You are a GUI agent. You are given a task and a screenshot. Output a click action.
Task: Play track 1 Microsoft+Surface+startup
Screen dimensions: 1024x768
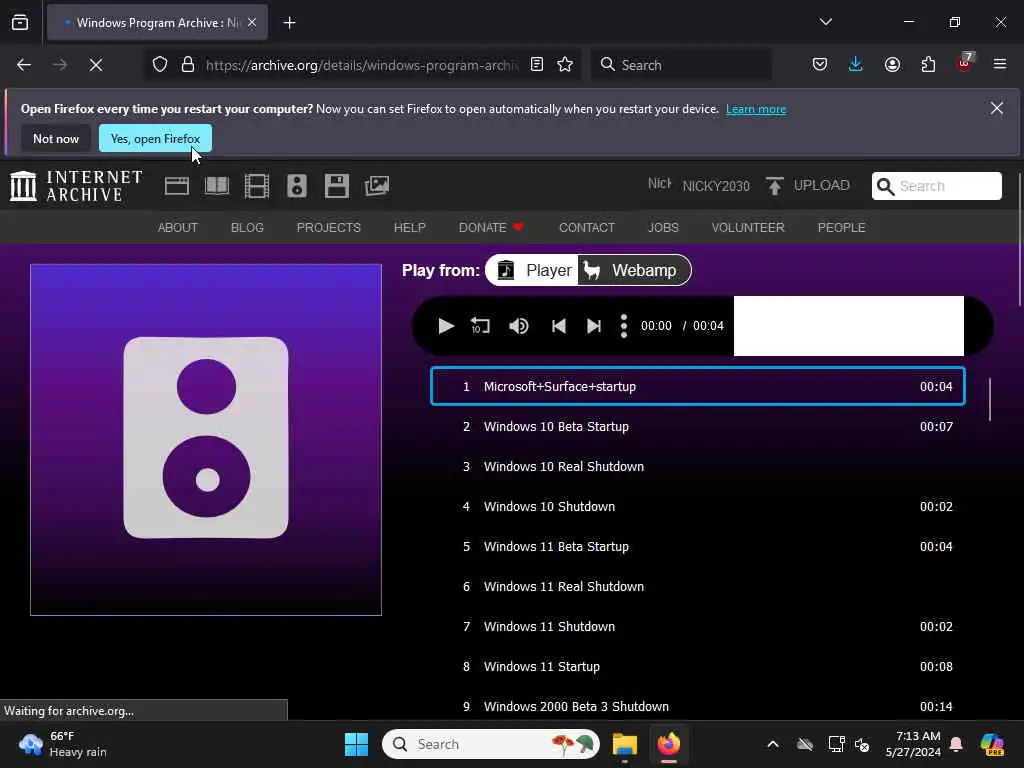(x=697, y=387)
